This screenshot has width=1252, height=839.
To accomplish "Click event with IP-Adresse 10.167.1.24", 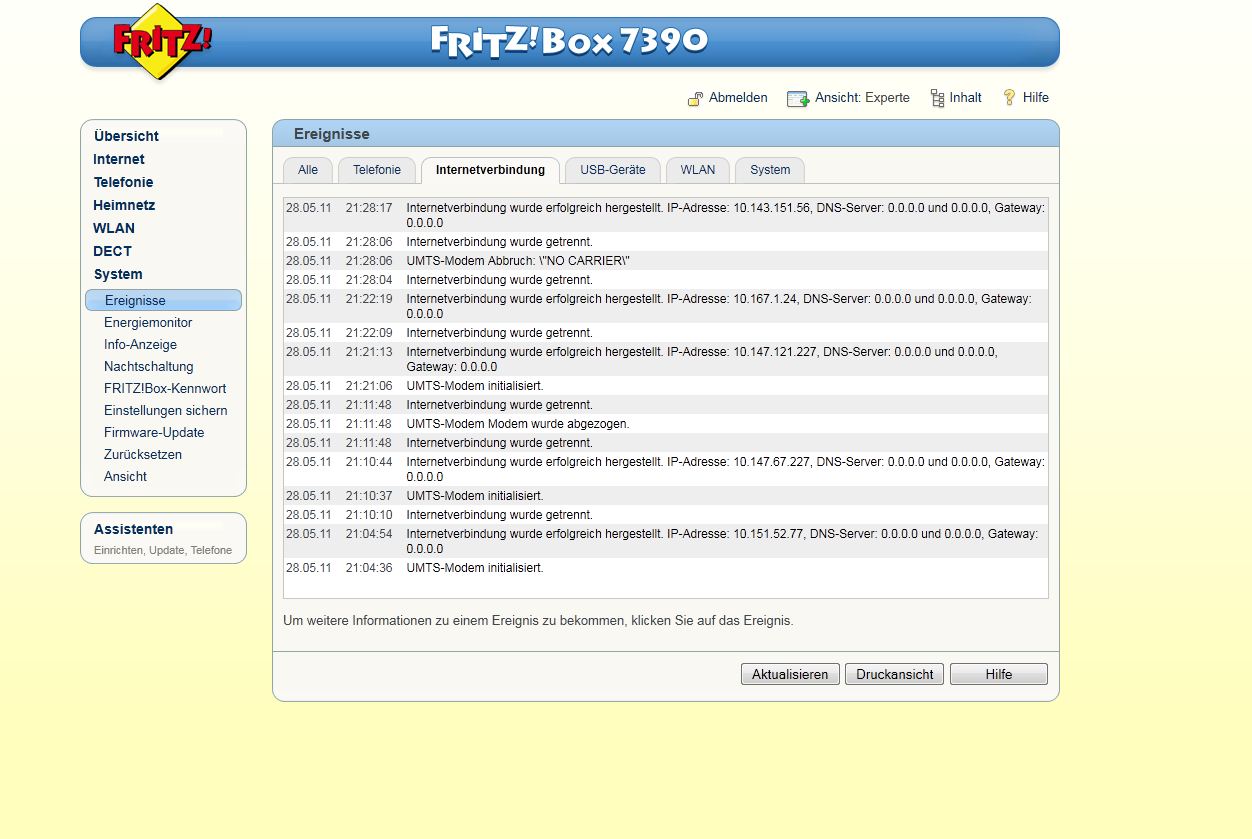I will coord(666,306).
